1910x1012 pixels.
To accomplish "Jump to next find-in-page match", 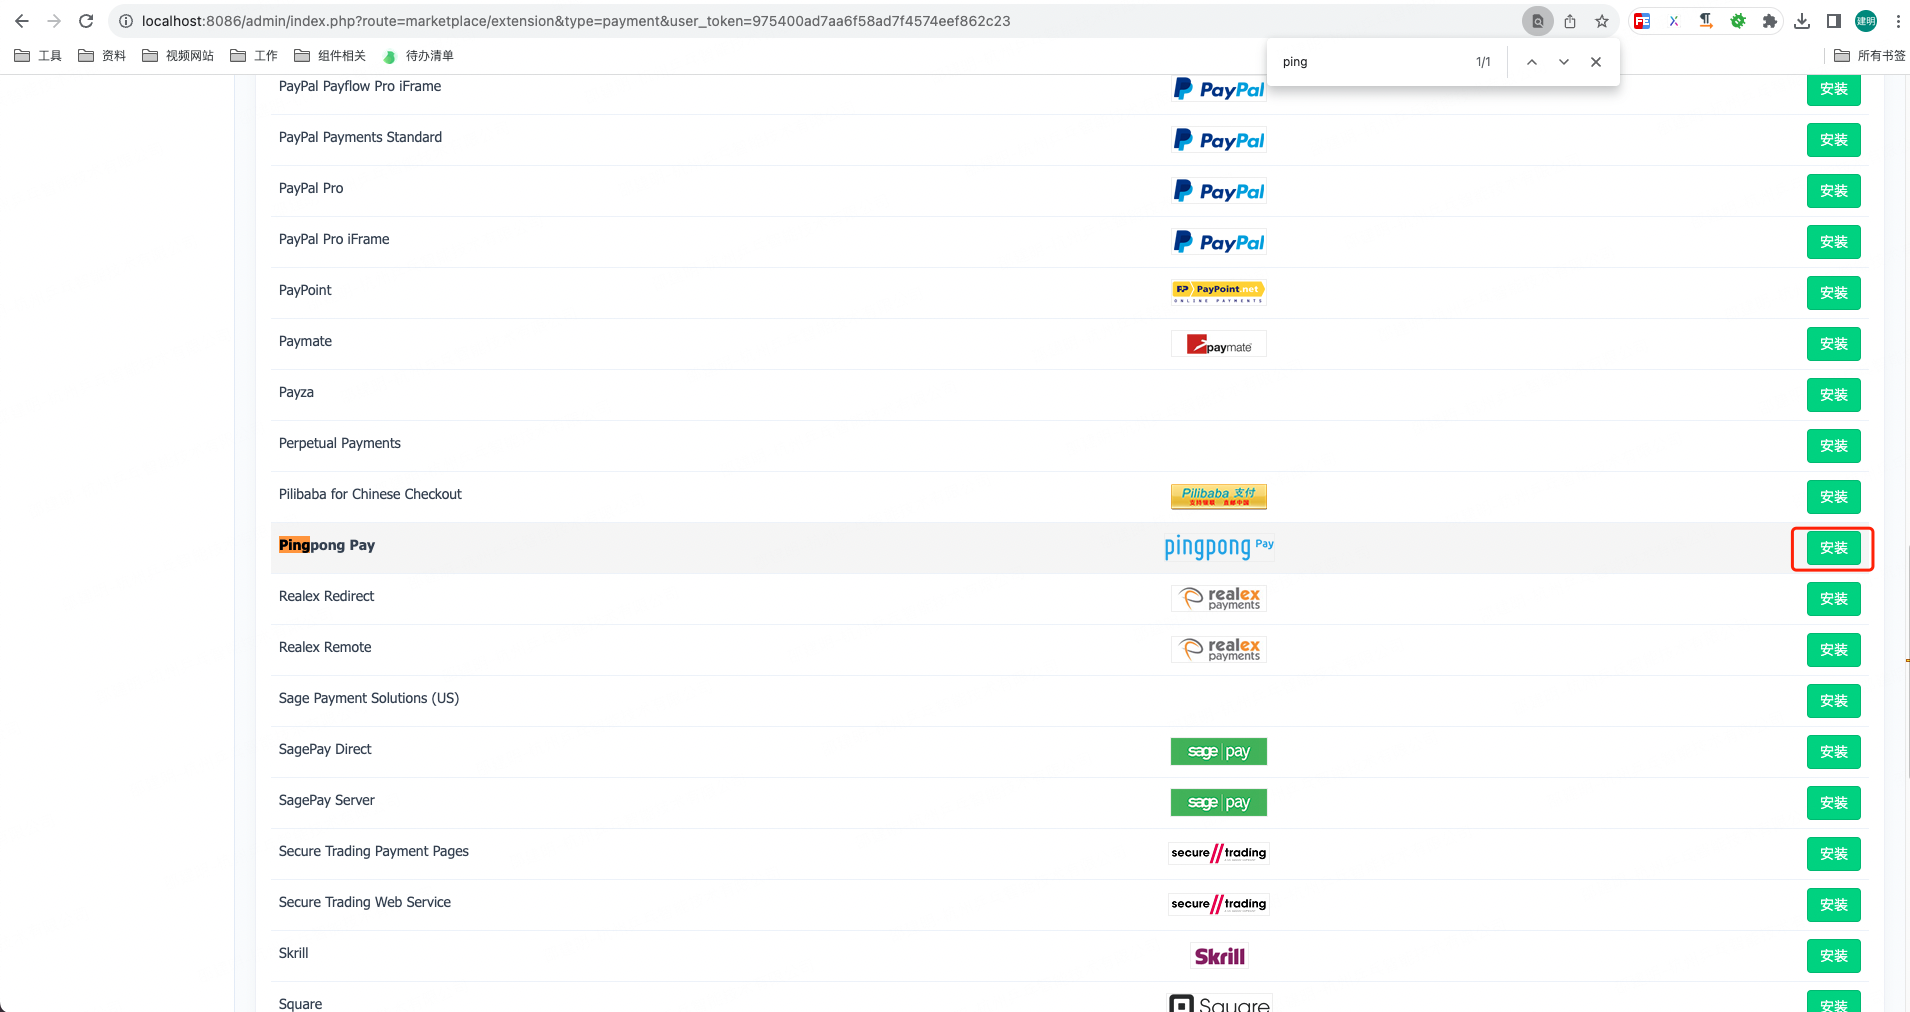I will point(1564,62).
